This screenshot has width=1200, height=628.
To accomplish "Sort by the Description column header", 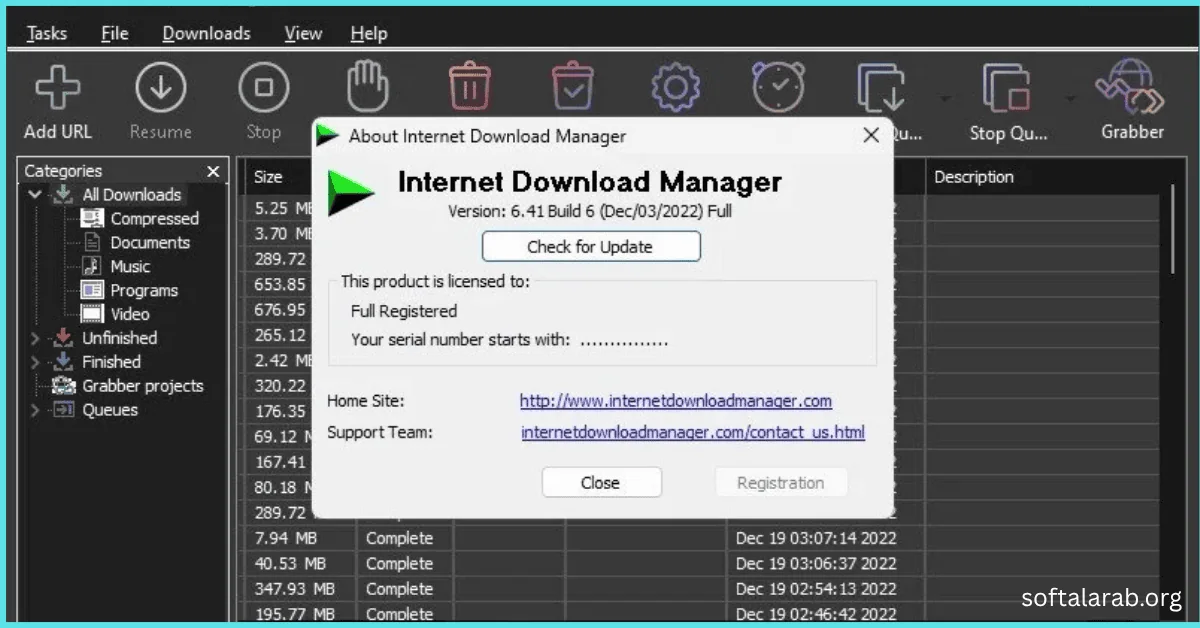I will (974, 177).
